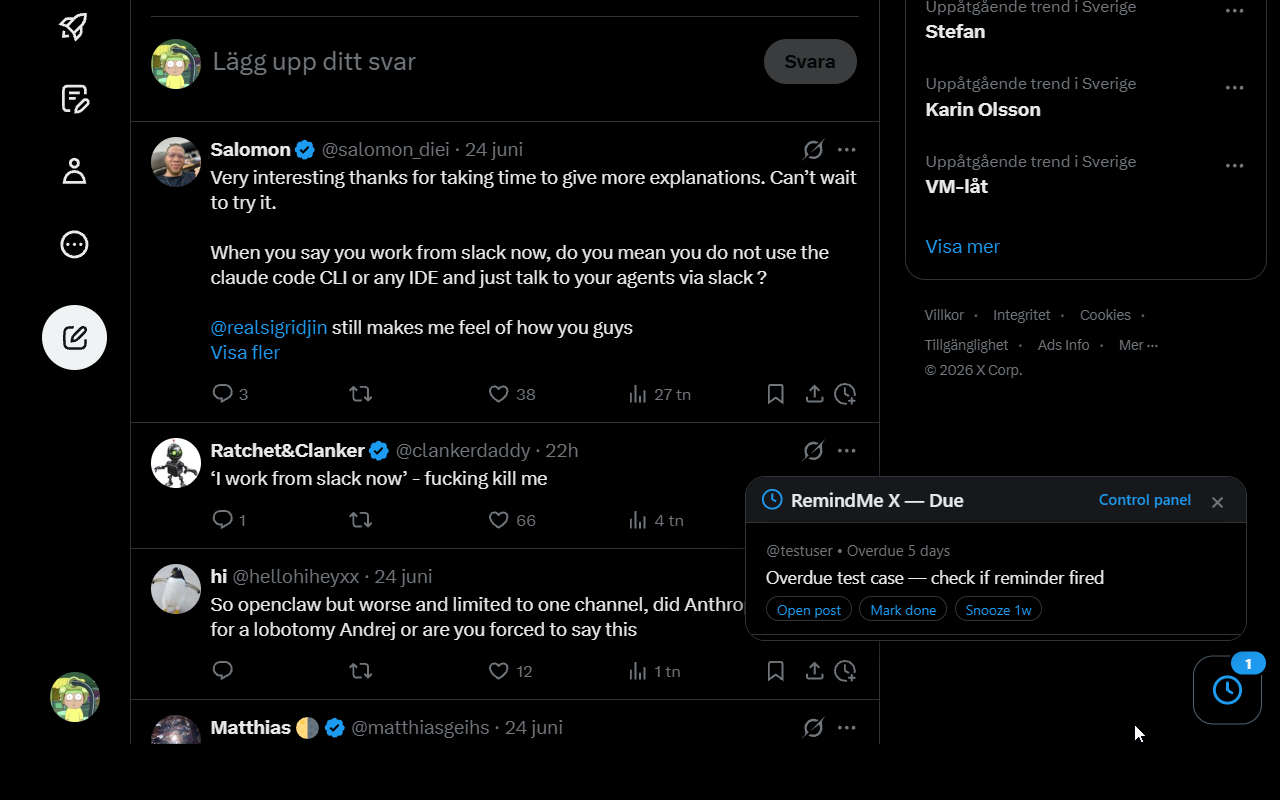Click reminder clock icon on Salomon's reply
The height and width of the screenshot is (800, 1280).
tap(845, 394)
